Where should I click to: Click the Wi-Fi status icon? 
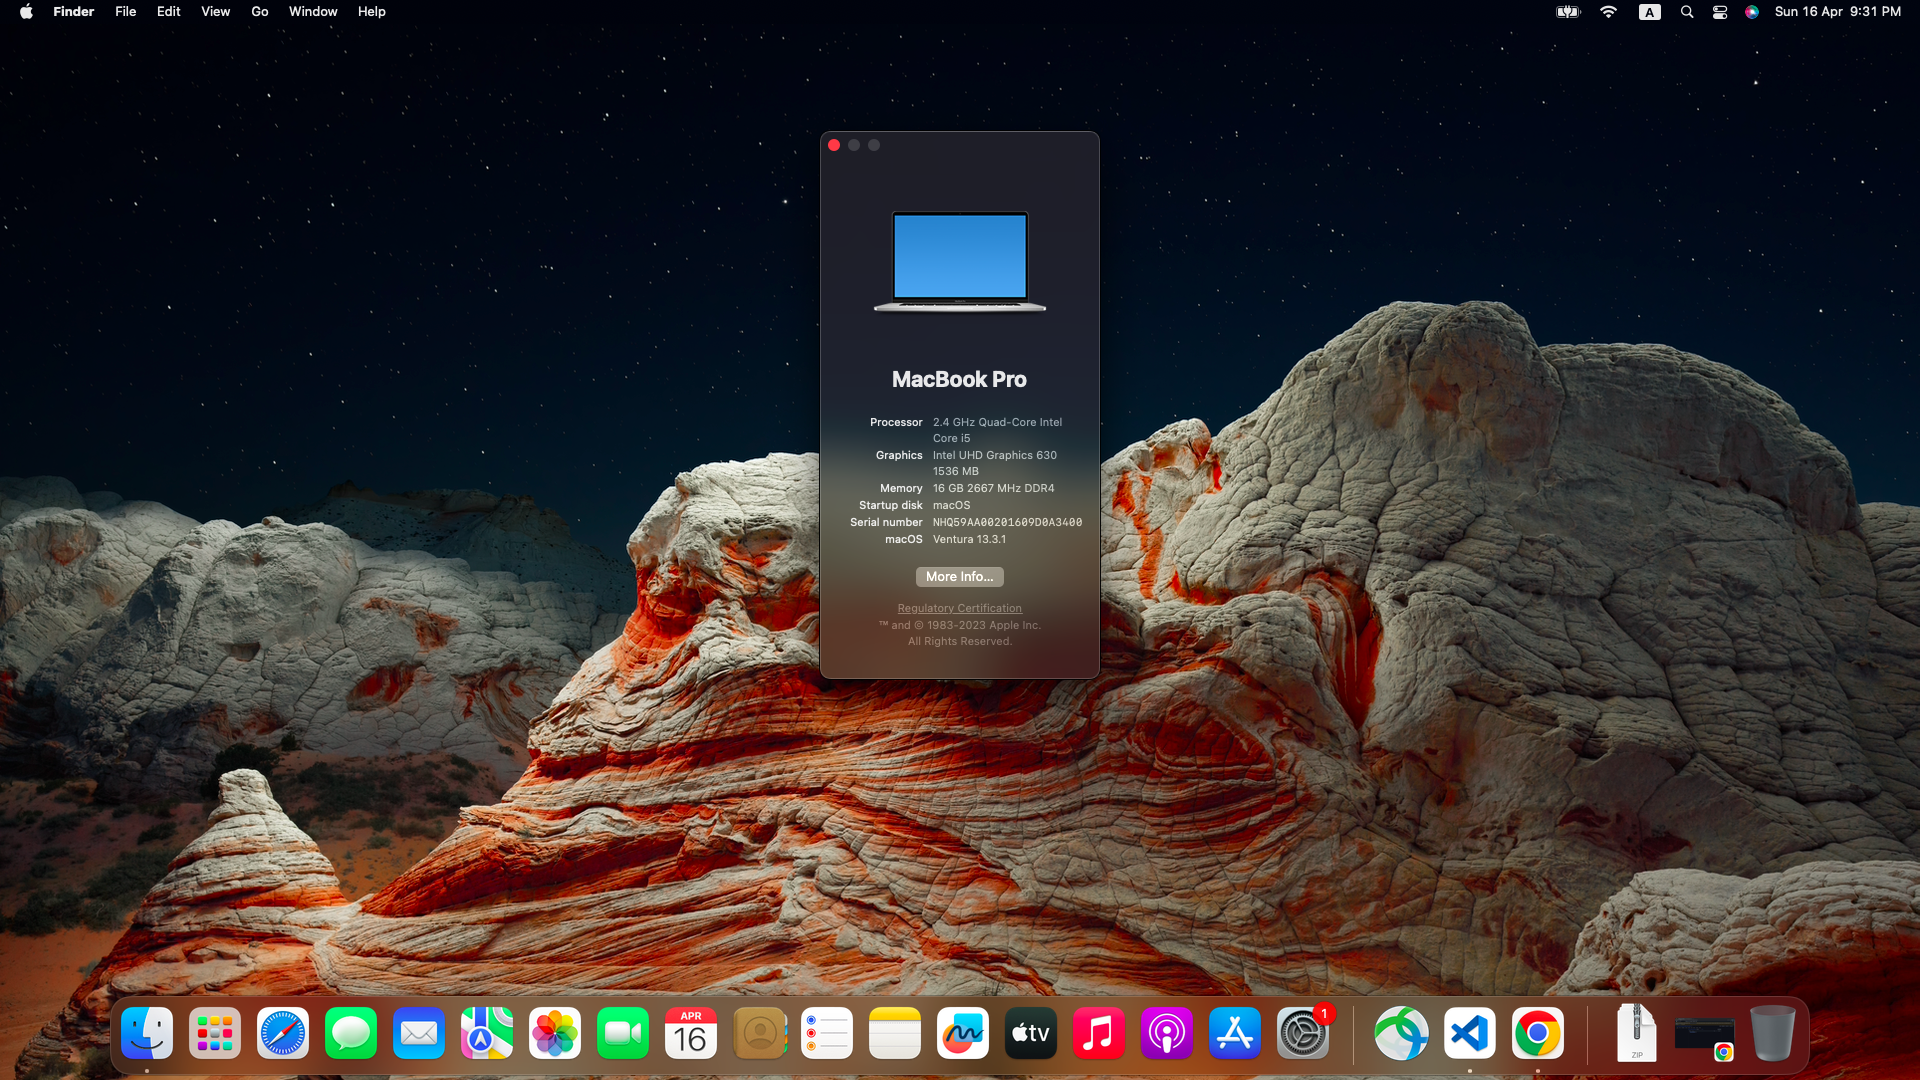[x=1608, y=12]
